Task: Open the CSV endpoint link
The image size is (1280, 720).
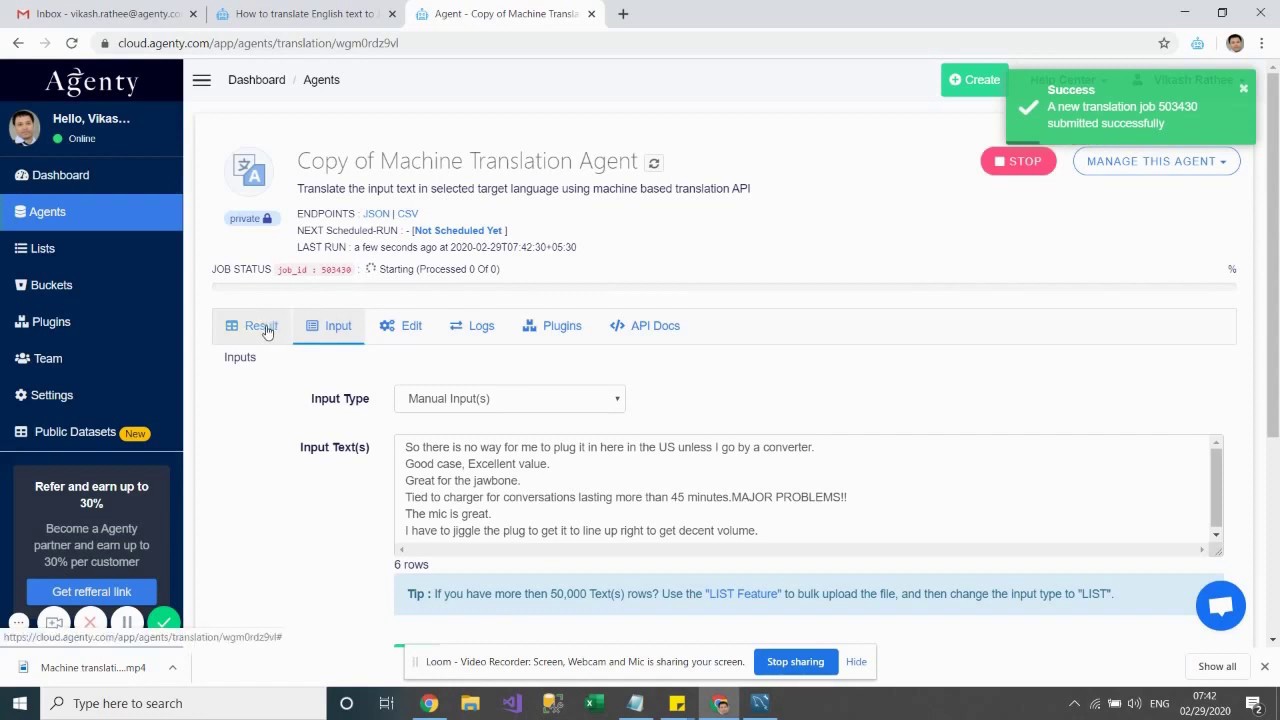Action: (x=408, y=214)
